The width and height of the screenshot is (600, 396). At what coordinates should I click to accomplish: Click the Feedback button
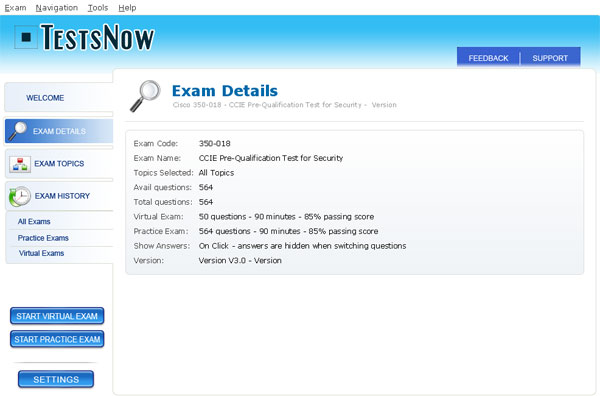(x=488, y=58)
